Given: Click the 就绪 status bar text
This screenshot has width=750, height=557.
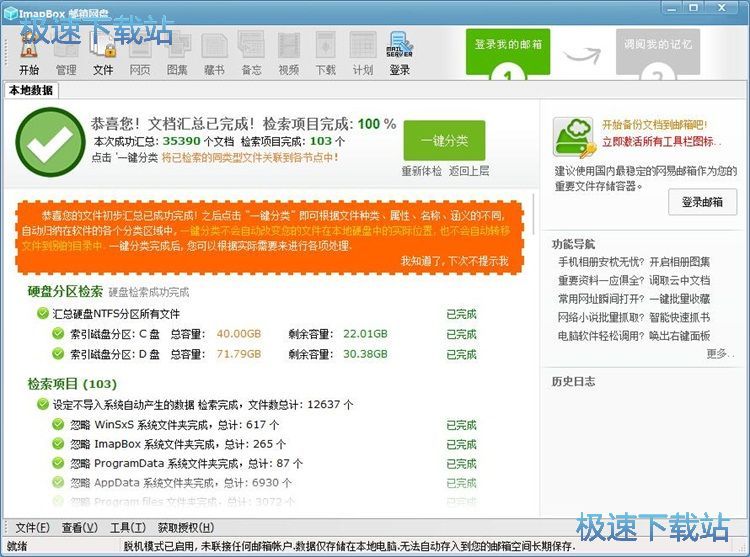Looking at the screenshot, I should [x=17, y=546].
